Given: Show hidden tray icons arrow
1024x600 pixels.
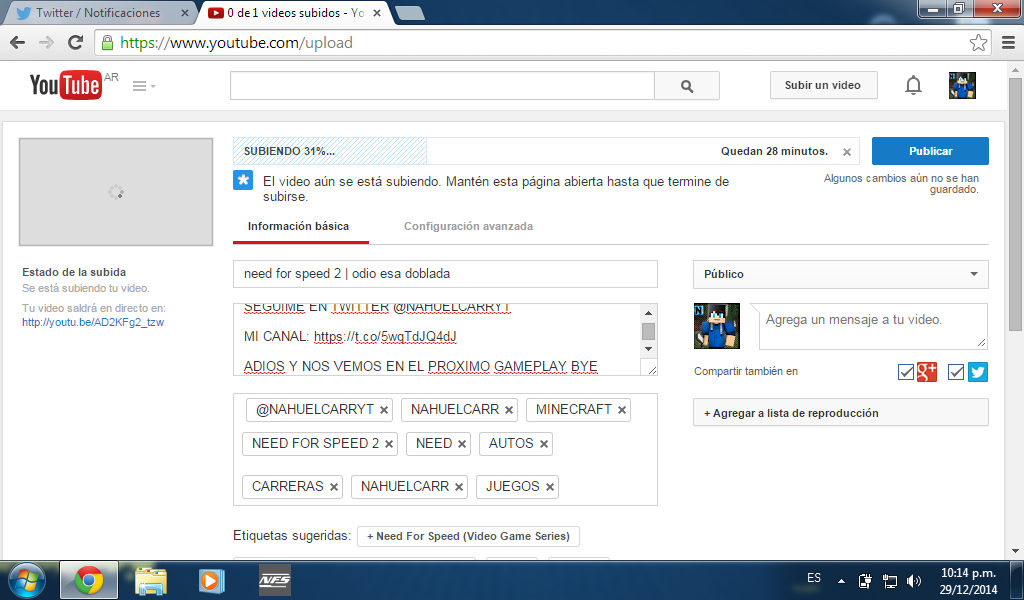Looking at the screenshot, I should [x=841, y=580].
